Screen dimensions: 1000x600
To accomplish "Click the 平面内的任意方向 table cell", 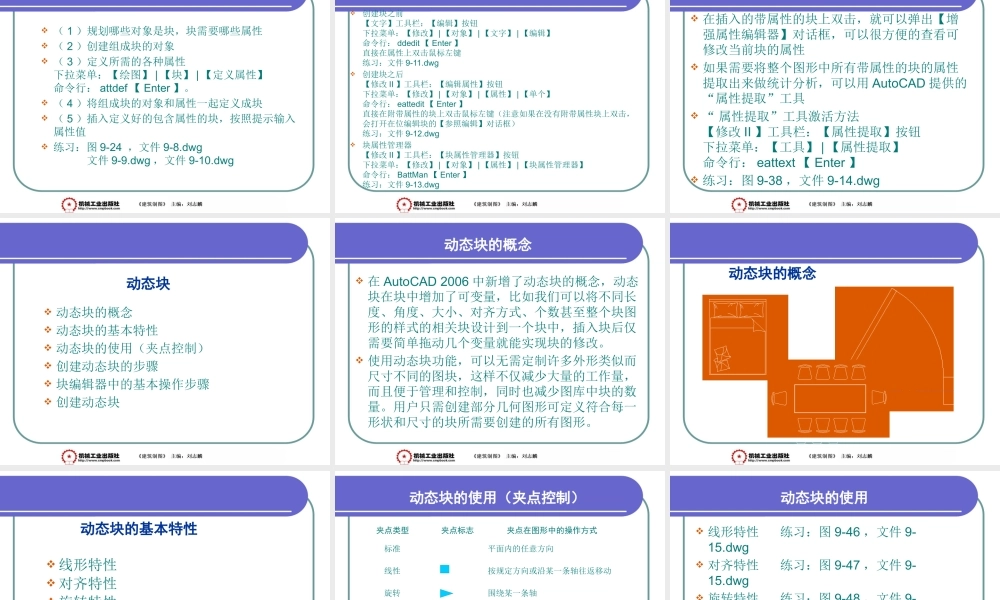I will tap(520, 548).
